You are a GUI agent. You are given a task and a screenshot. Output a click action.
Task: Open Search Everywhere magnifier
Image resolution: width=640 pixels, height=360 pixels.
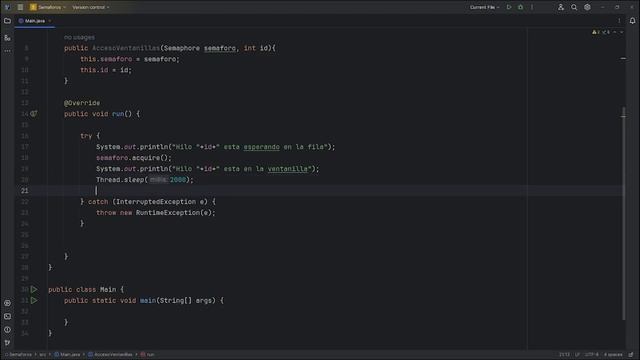(574, 7)
